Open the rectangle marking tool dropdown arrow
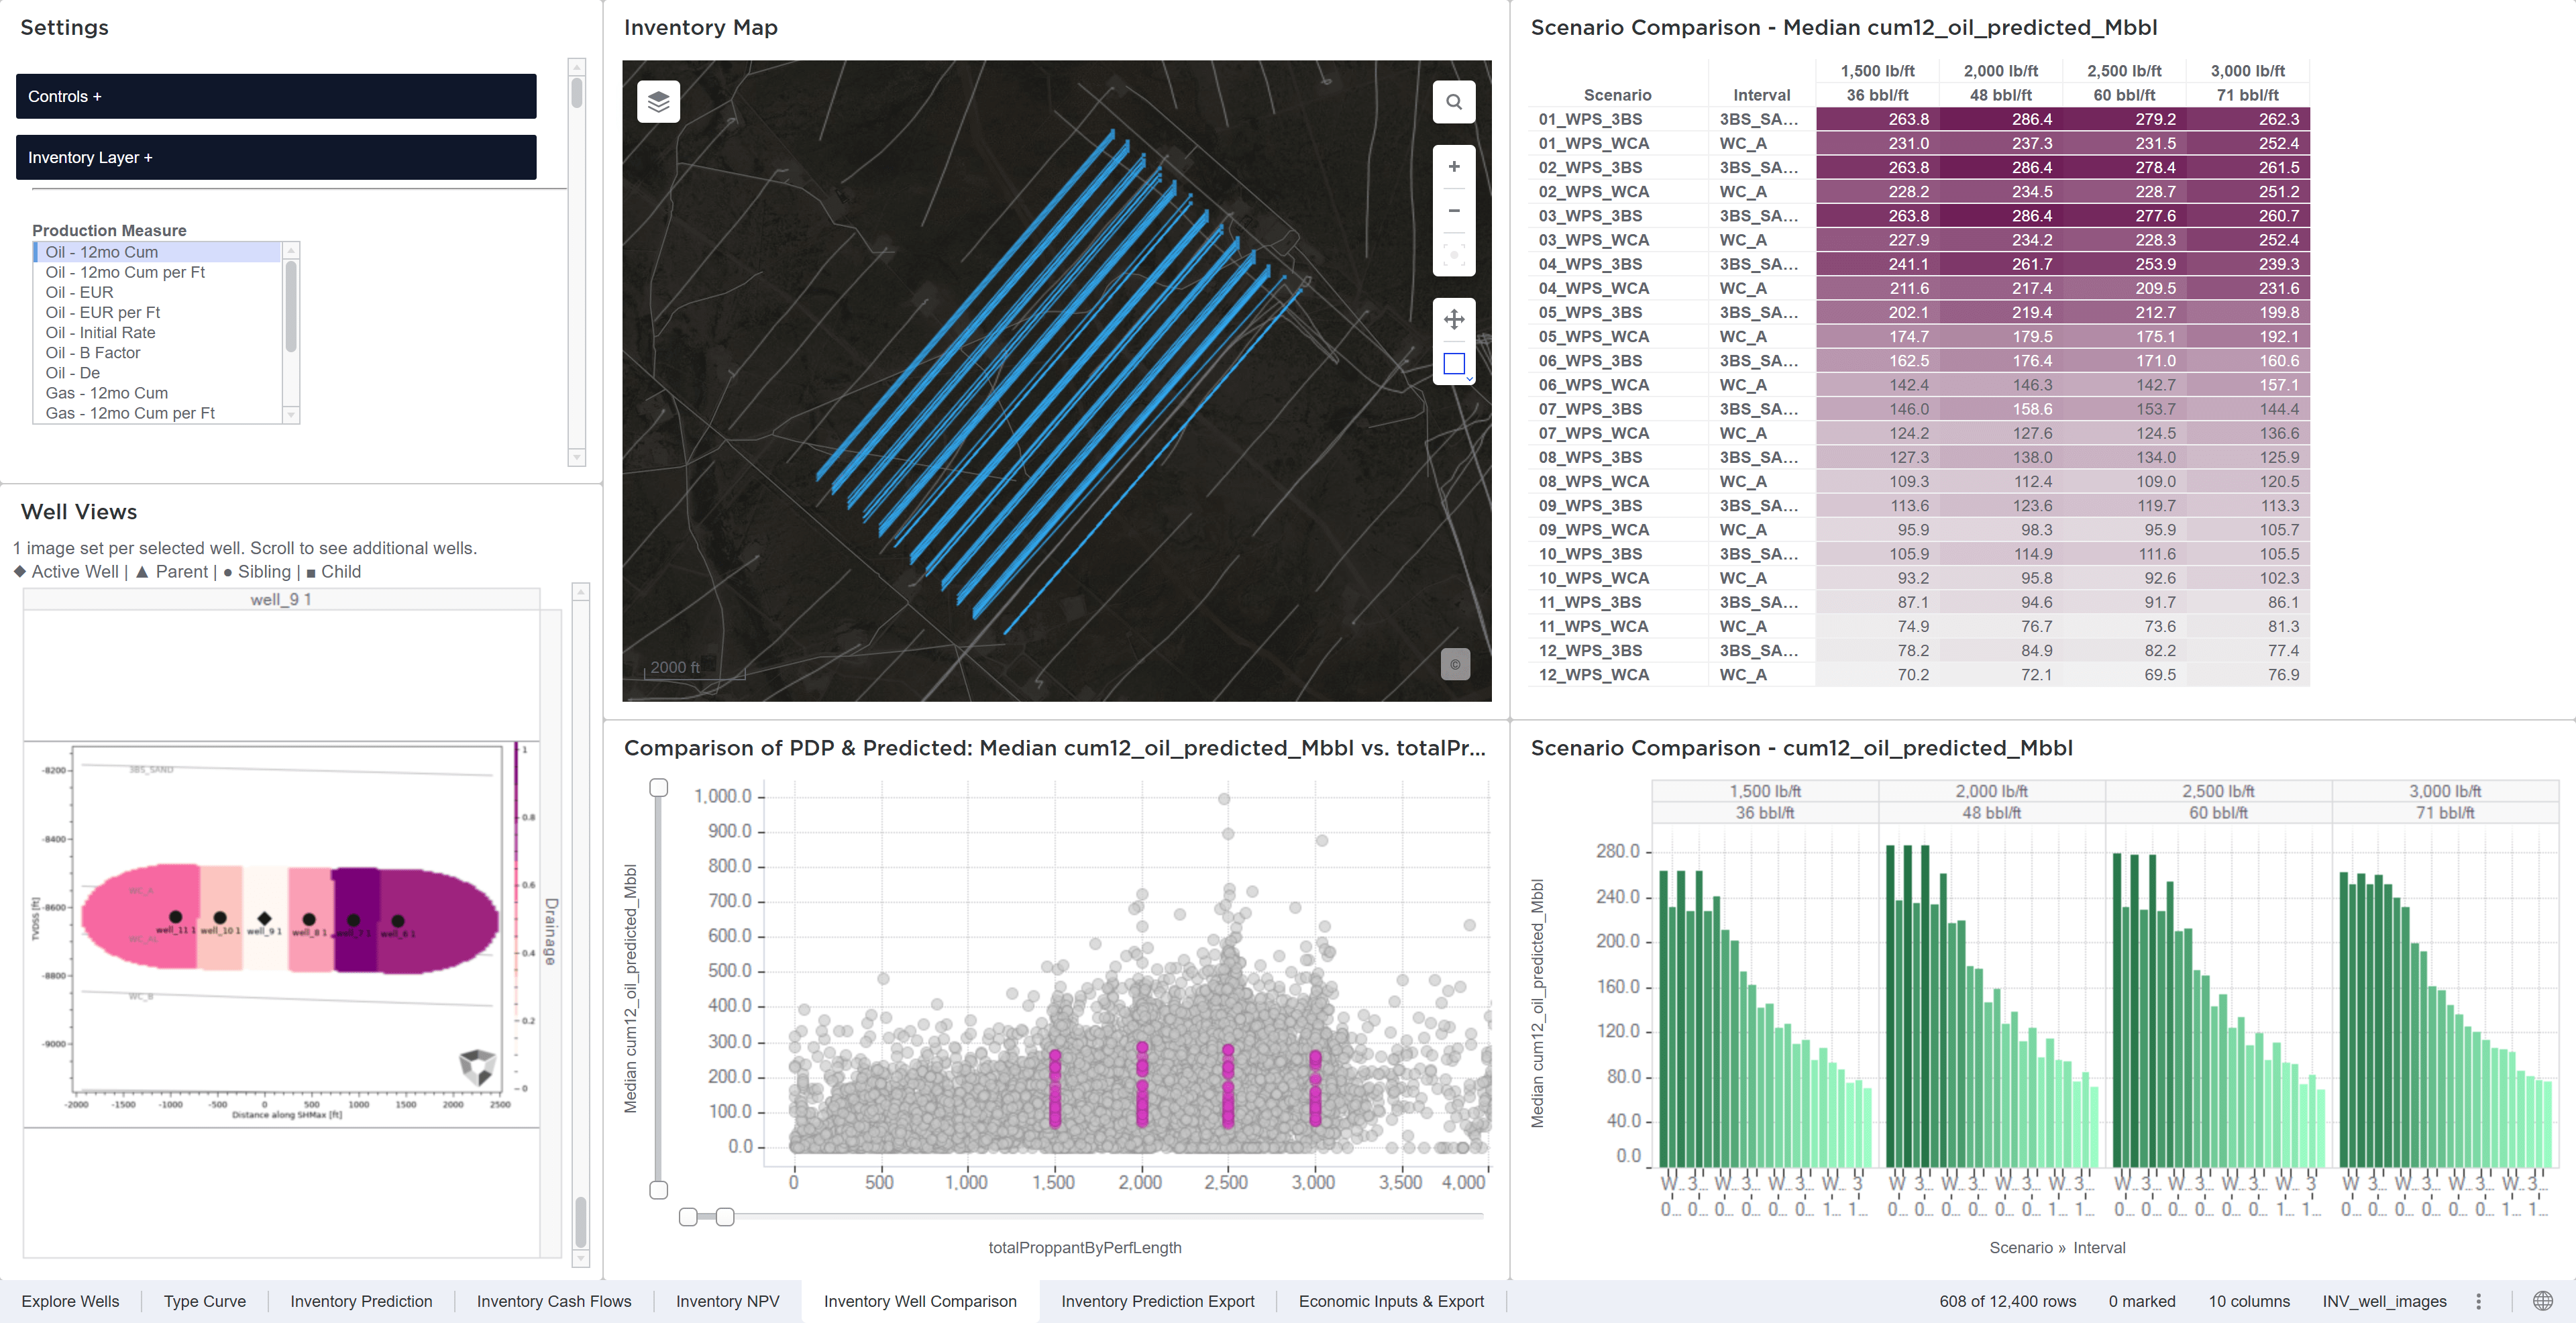Viewport: 2576px width, 1323px height. (1469, 379)
